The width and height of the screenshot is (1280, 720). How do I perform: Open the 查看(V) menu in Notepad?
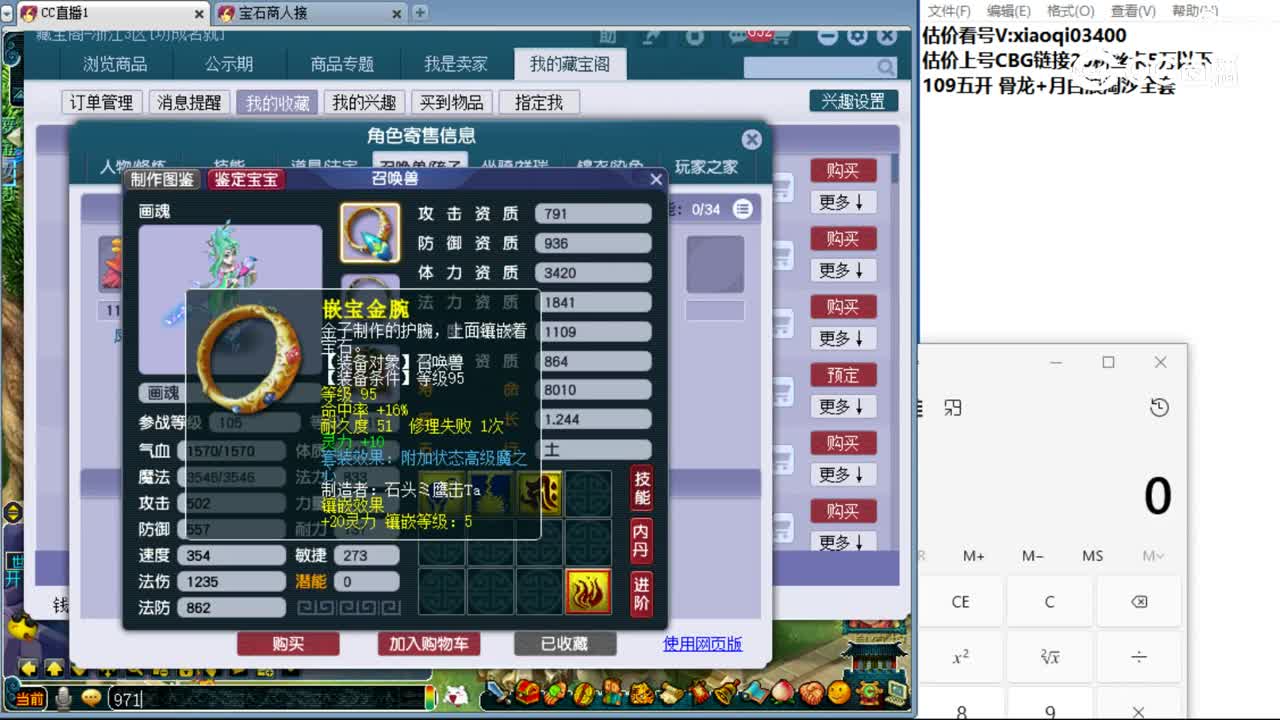(x=1133, y=11)
